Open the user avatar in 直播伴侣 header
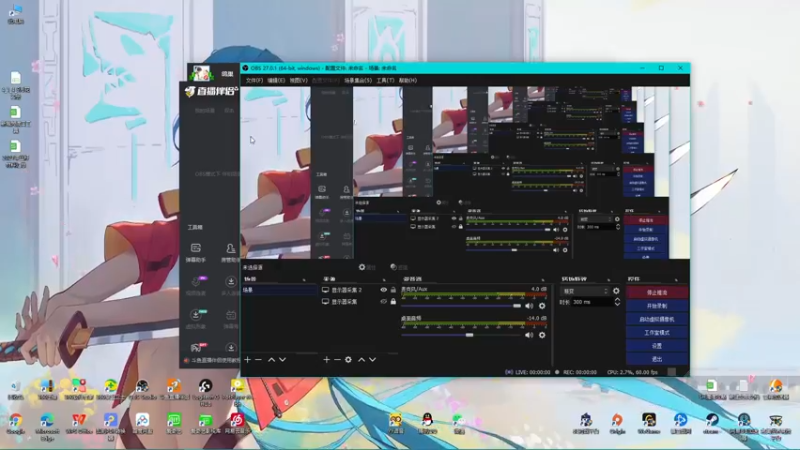800x450 pixels. click(201, 73)
